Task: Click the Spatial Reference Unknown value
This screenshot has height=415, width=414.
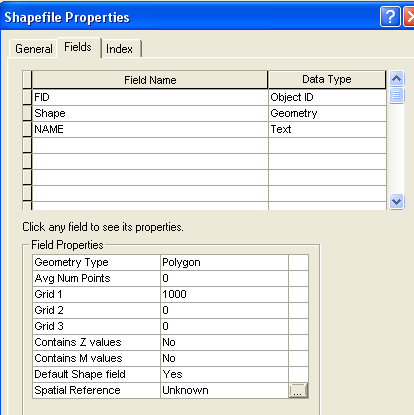Action: [x=224, y=390]
